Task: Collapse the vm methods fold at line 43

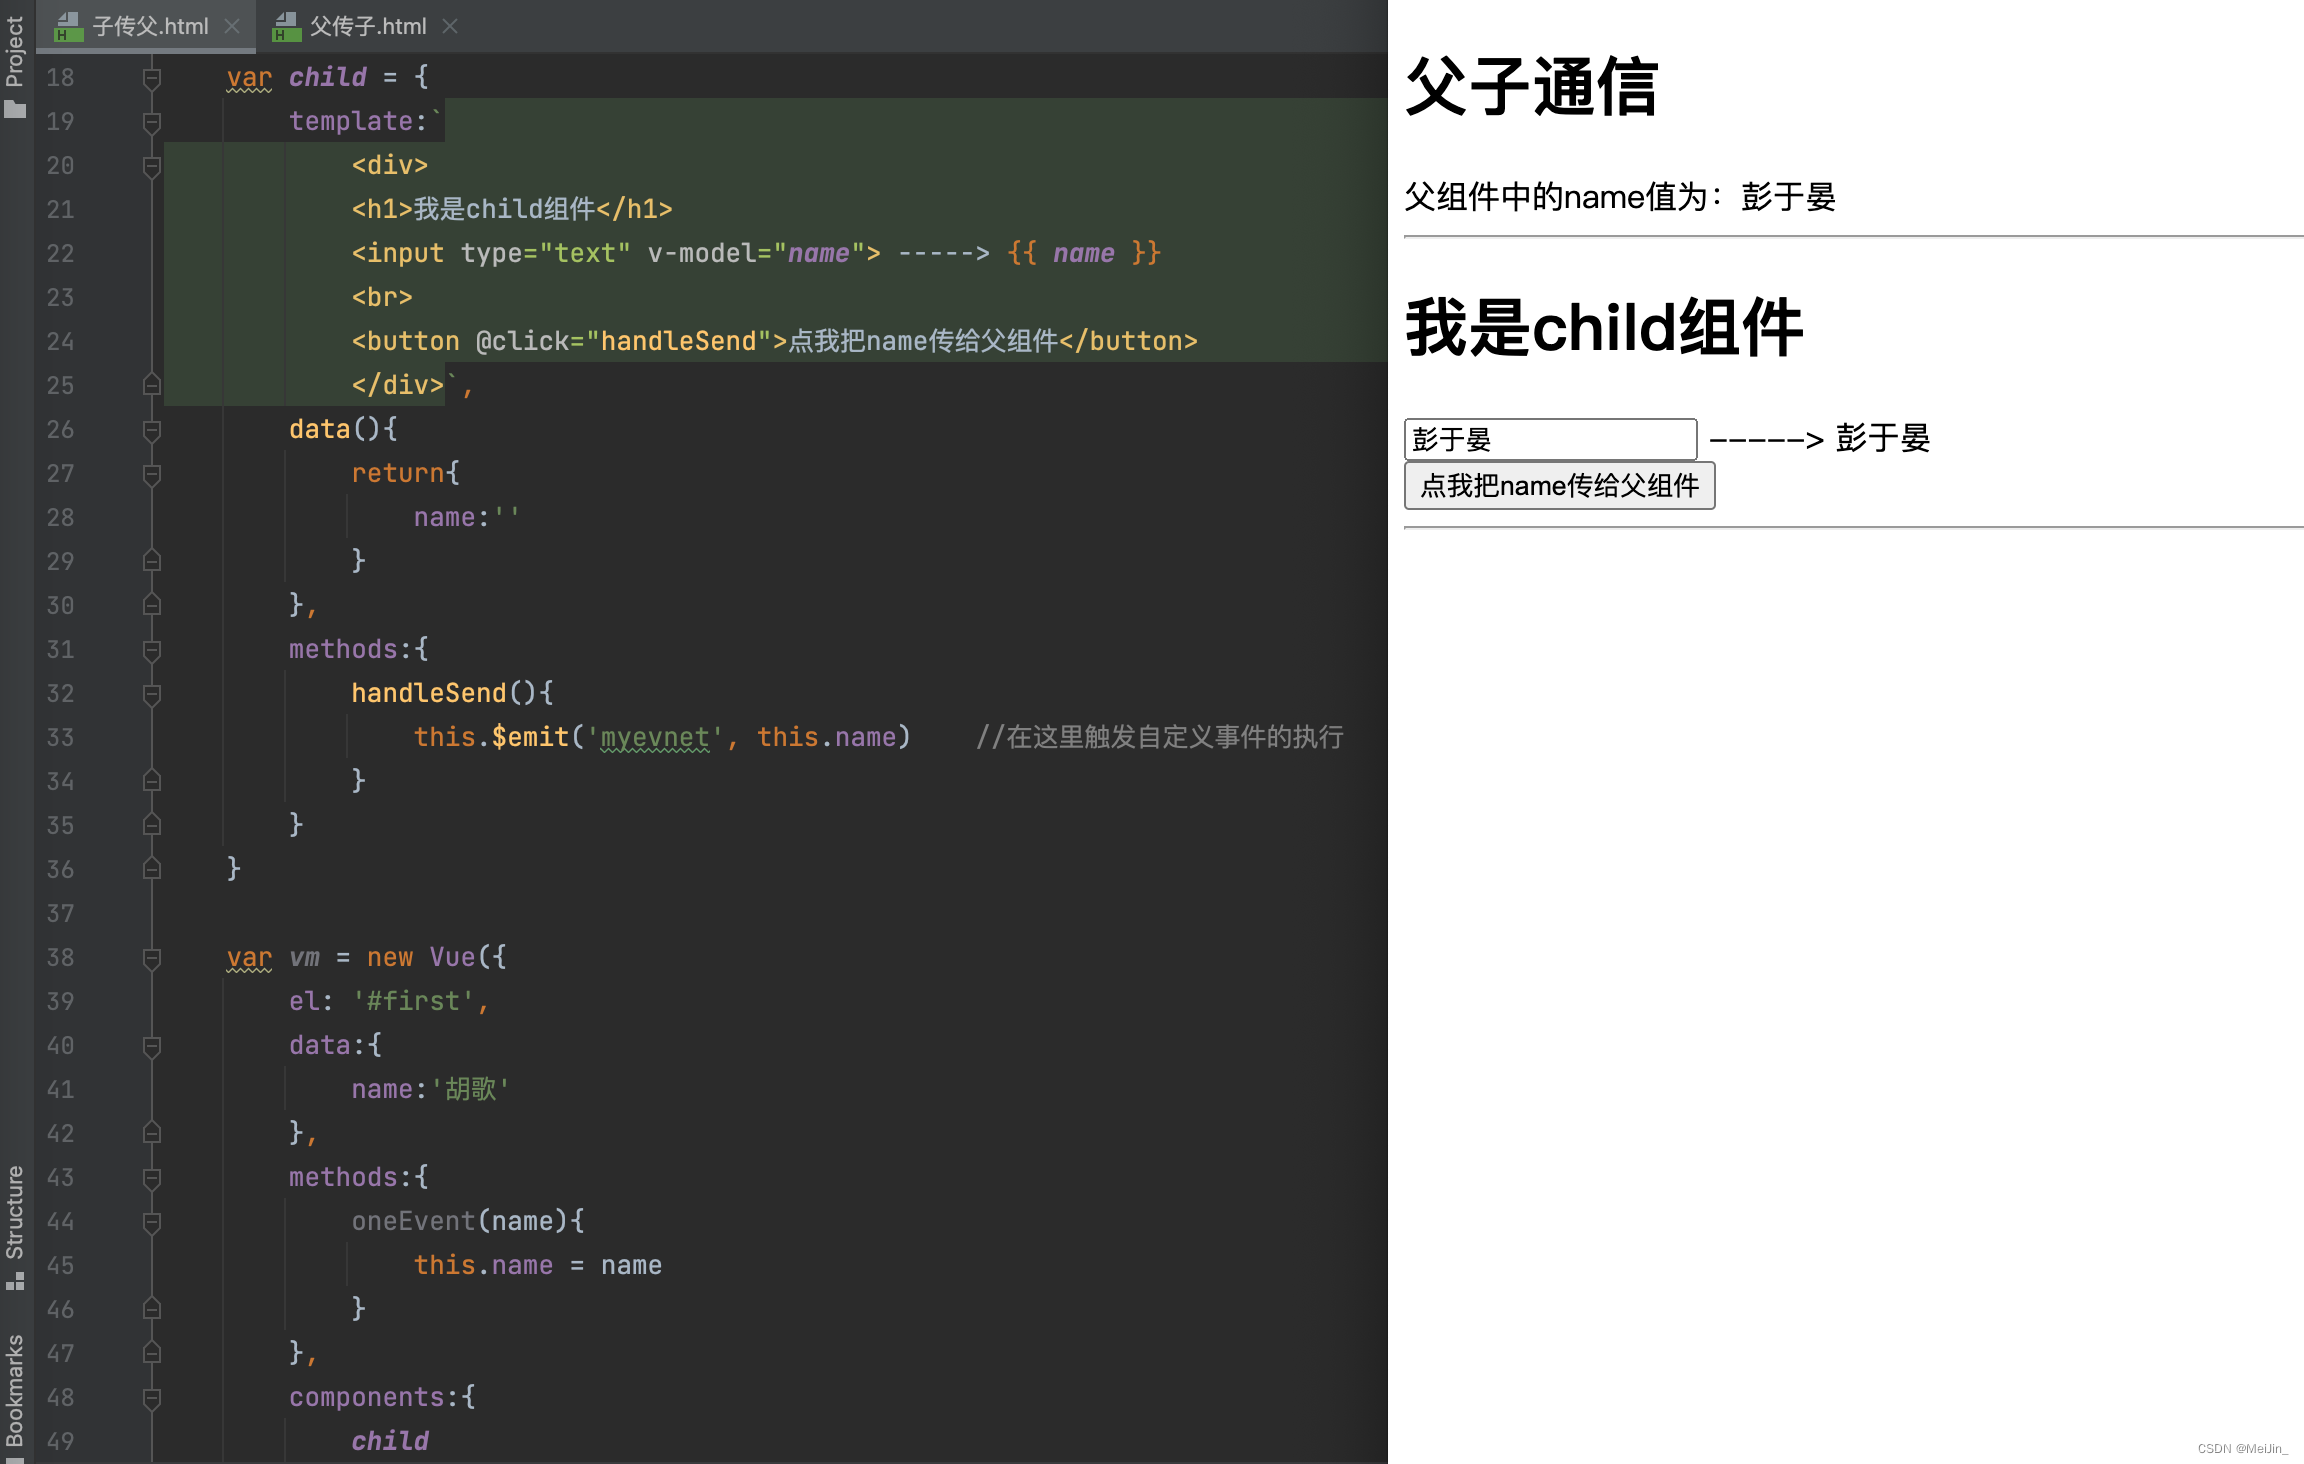Action: 152,1178
